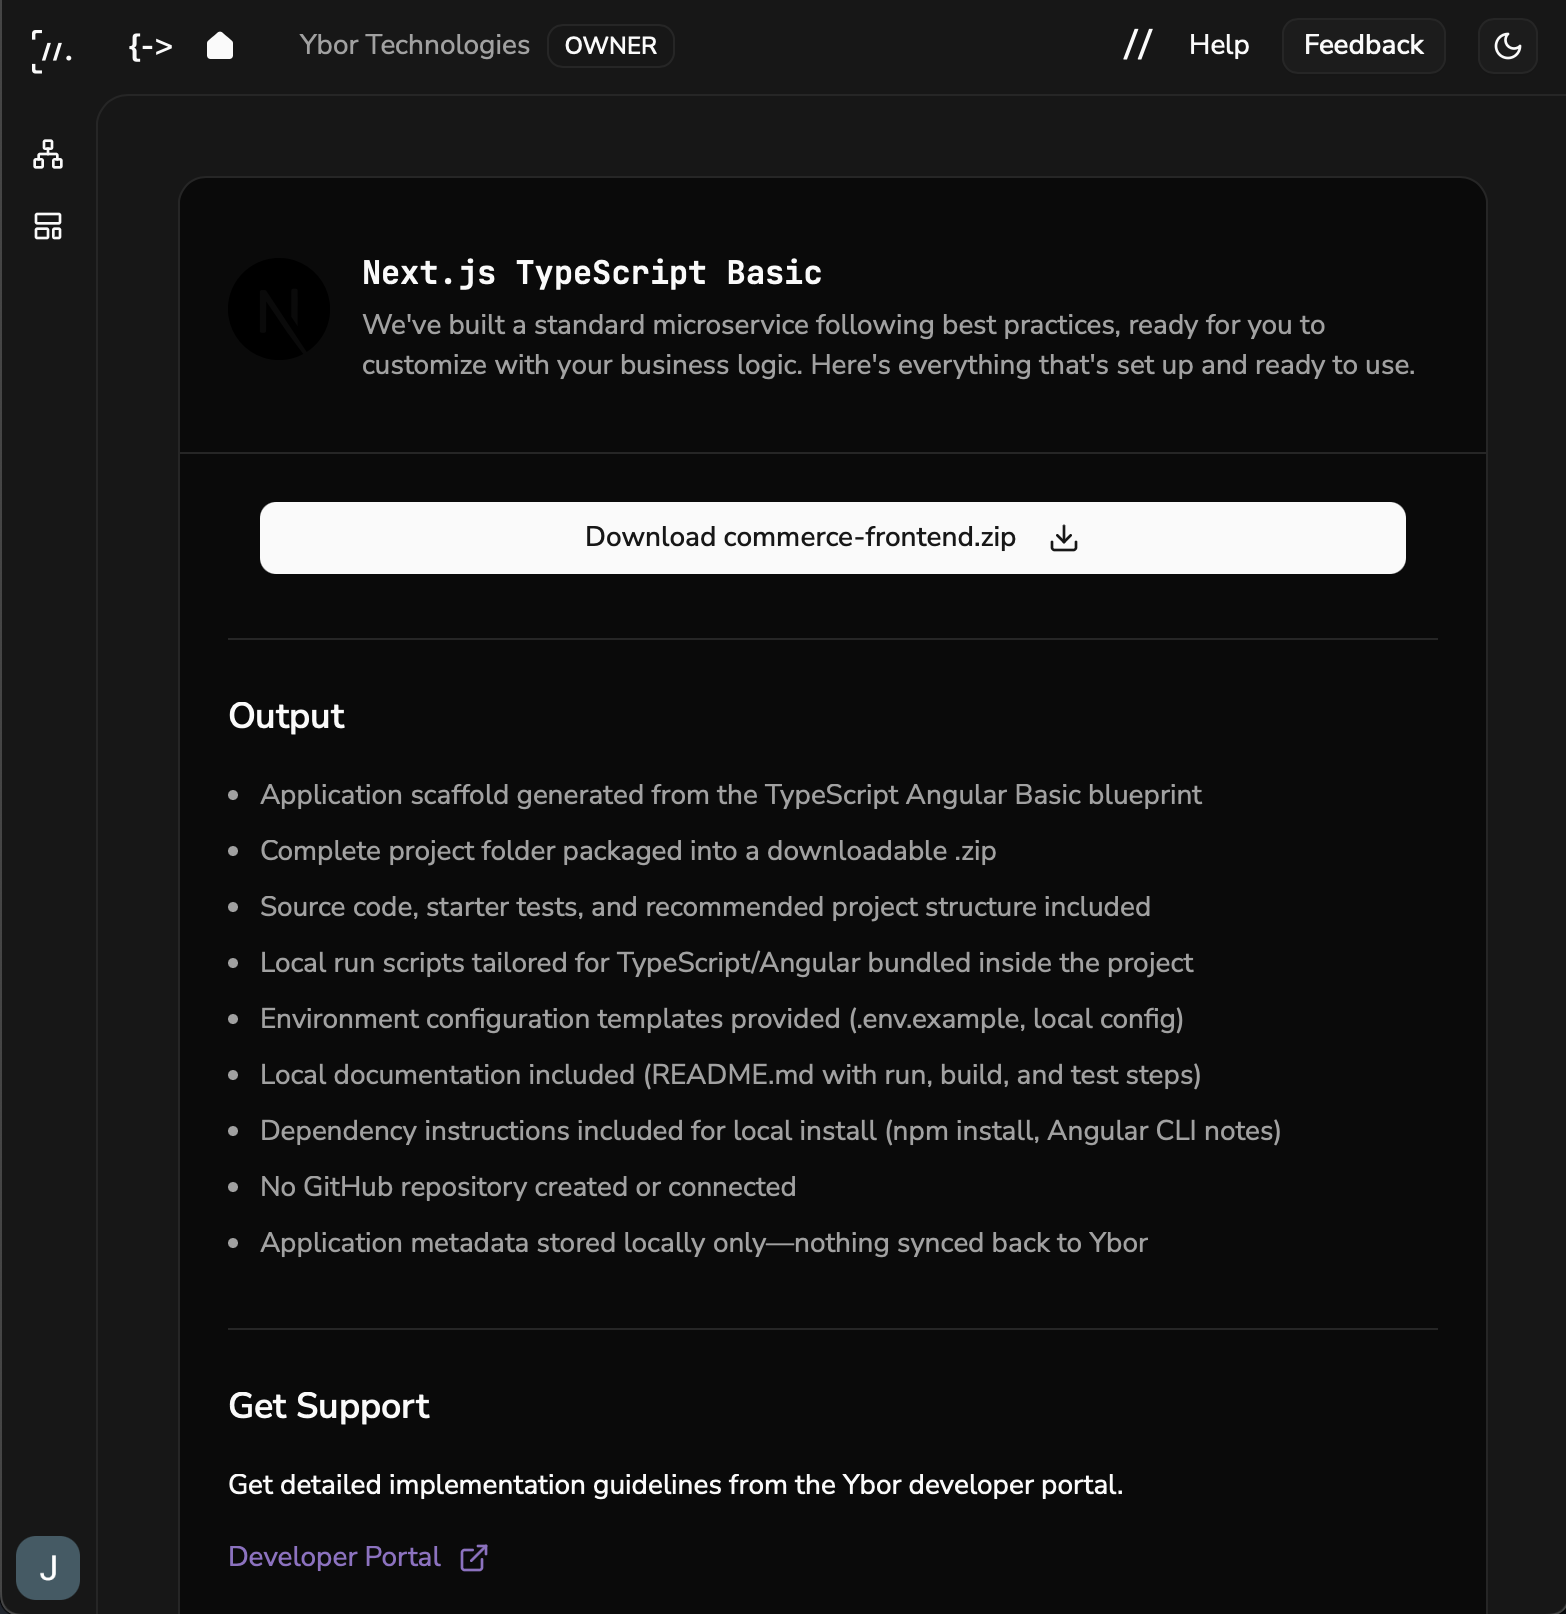The image size is (1566, 1614).
Task: Click the Output section heading
Action: (x=286, y=716)
